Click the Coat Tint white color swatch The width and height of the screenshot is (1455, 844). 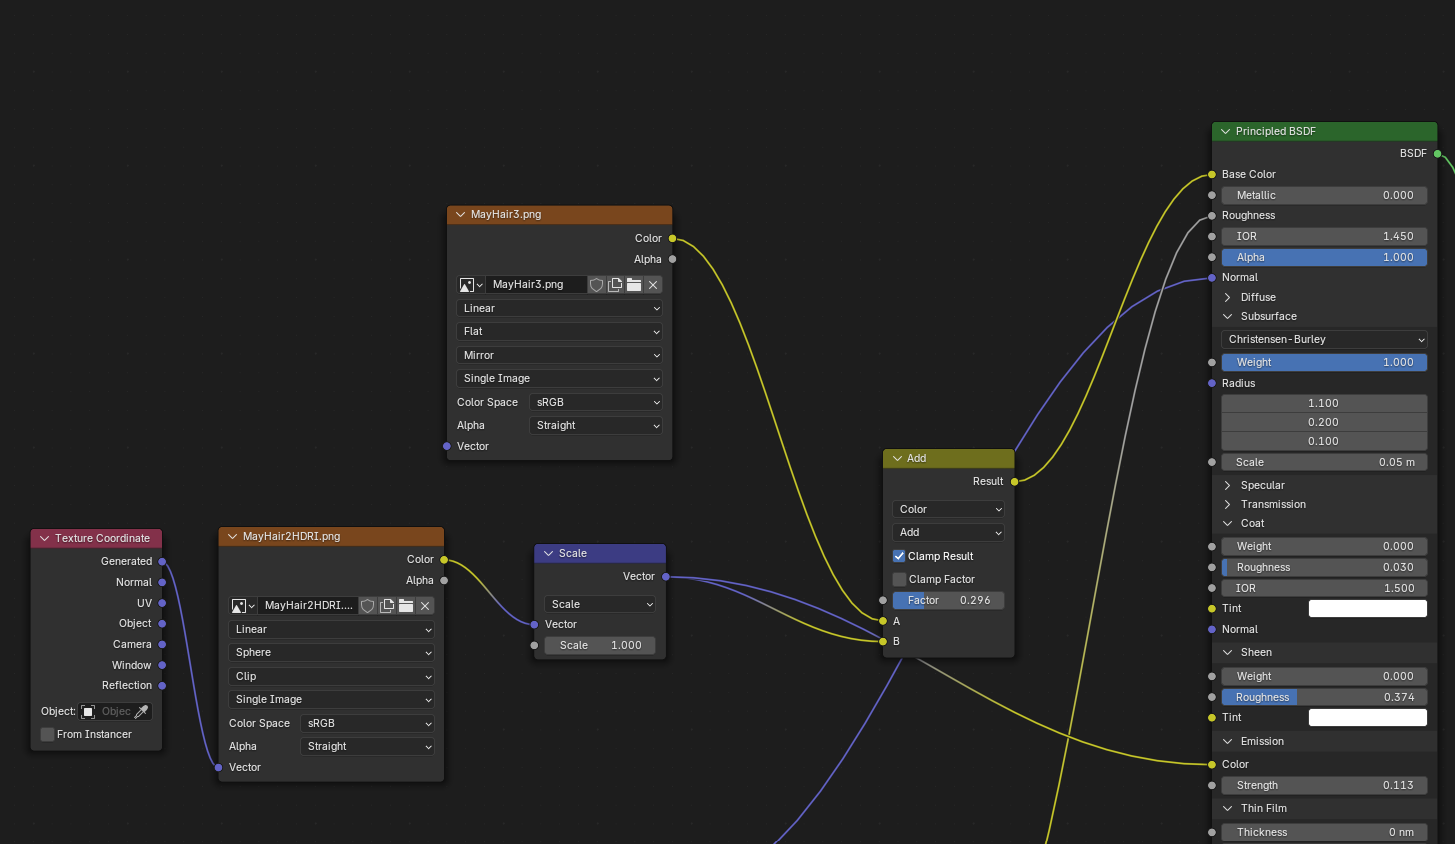(1367, 608)
